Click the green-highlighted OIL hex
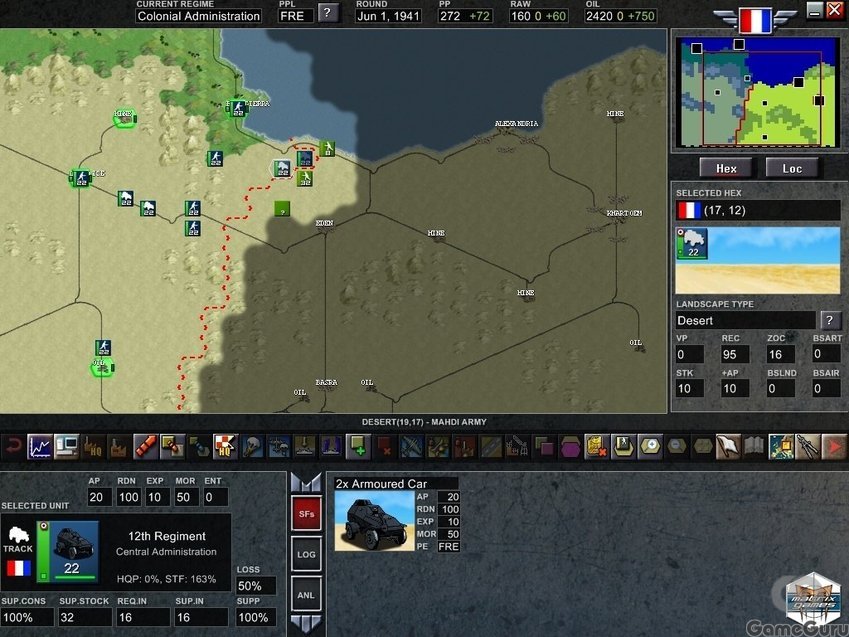Screen dimensions: 849x637 click(x=101, y=367)
